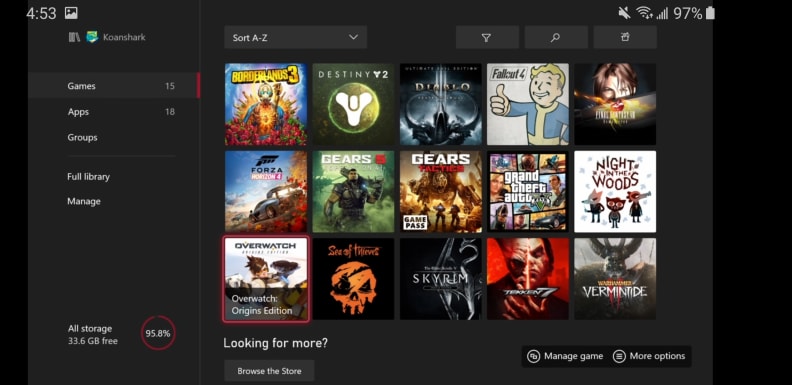Open the Groups section

[x=114, y=137]
